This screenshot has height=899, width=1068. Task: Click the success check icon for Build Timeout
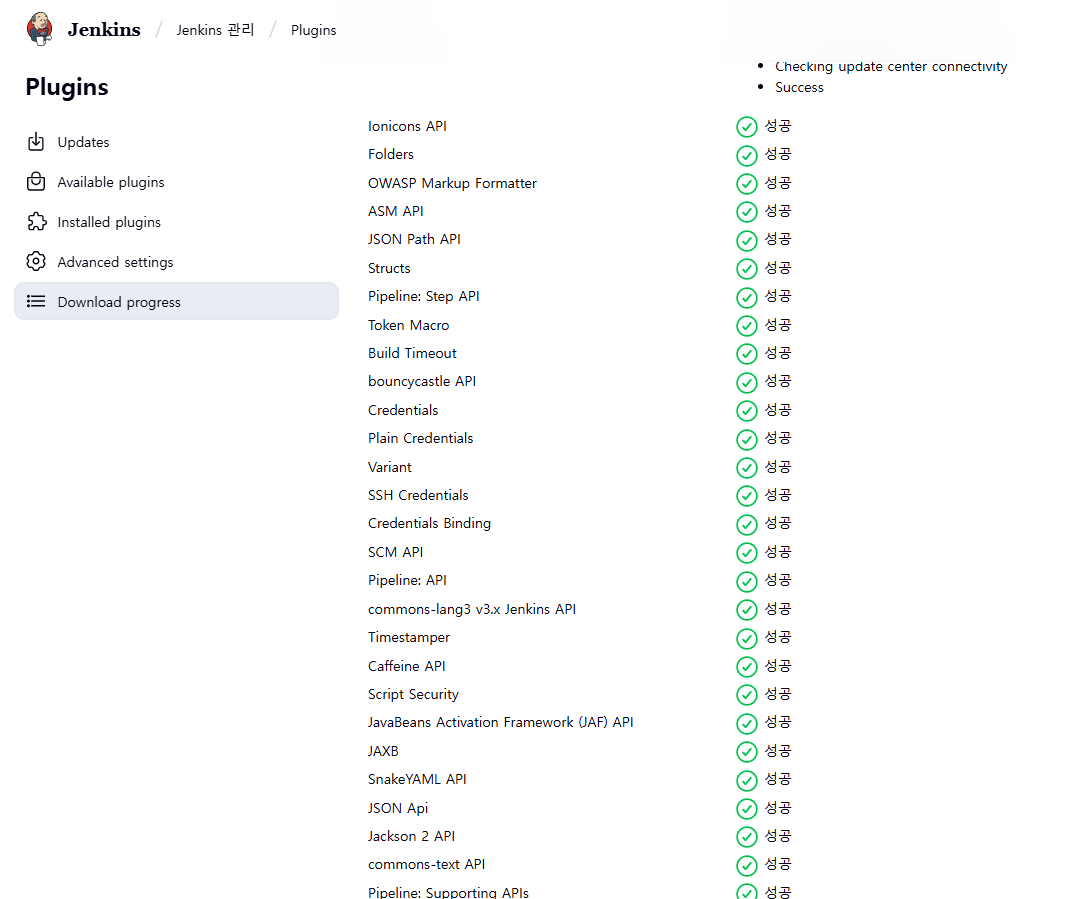pos(747,354)
